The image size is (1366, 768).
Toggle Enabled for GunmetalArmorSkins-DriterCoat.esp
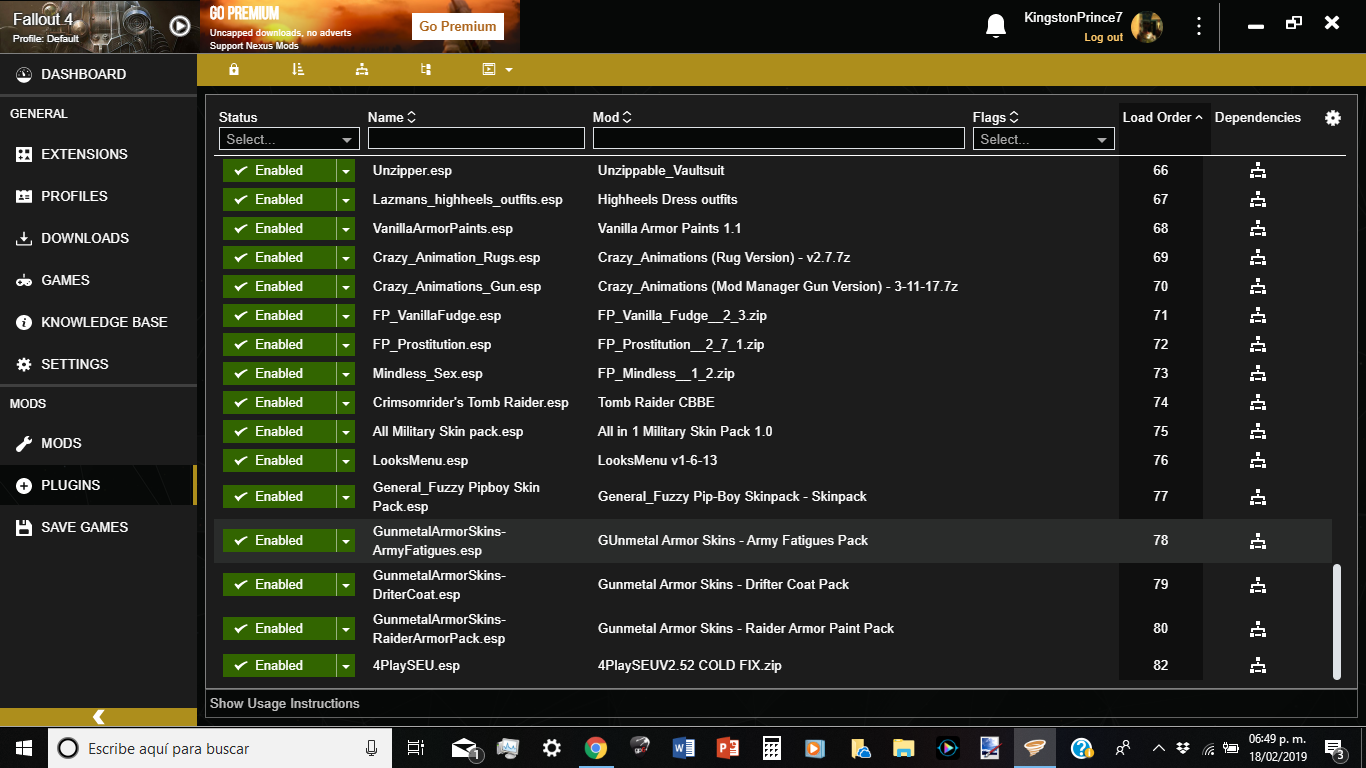[279, 584]
